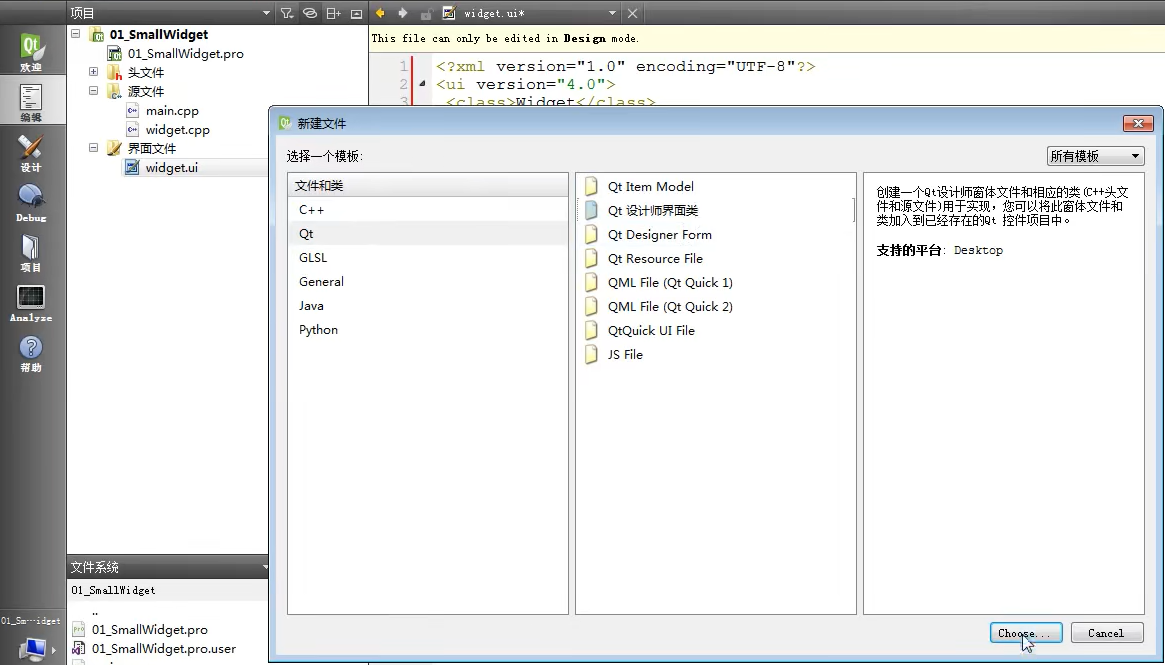This screenshot has width=1165, height=665.
Task: Select QML File (Qt Quick 2) template
Action: (716, 306)
